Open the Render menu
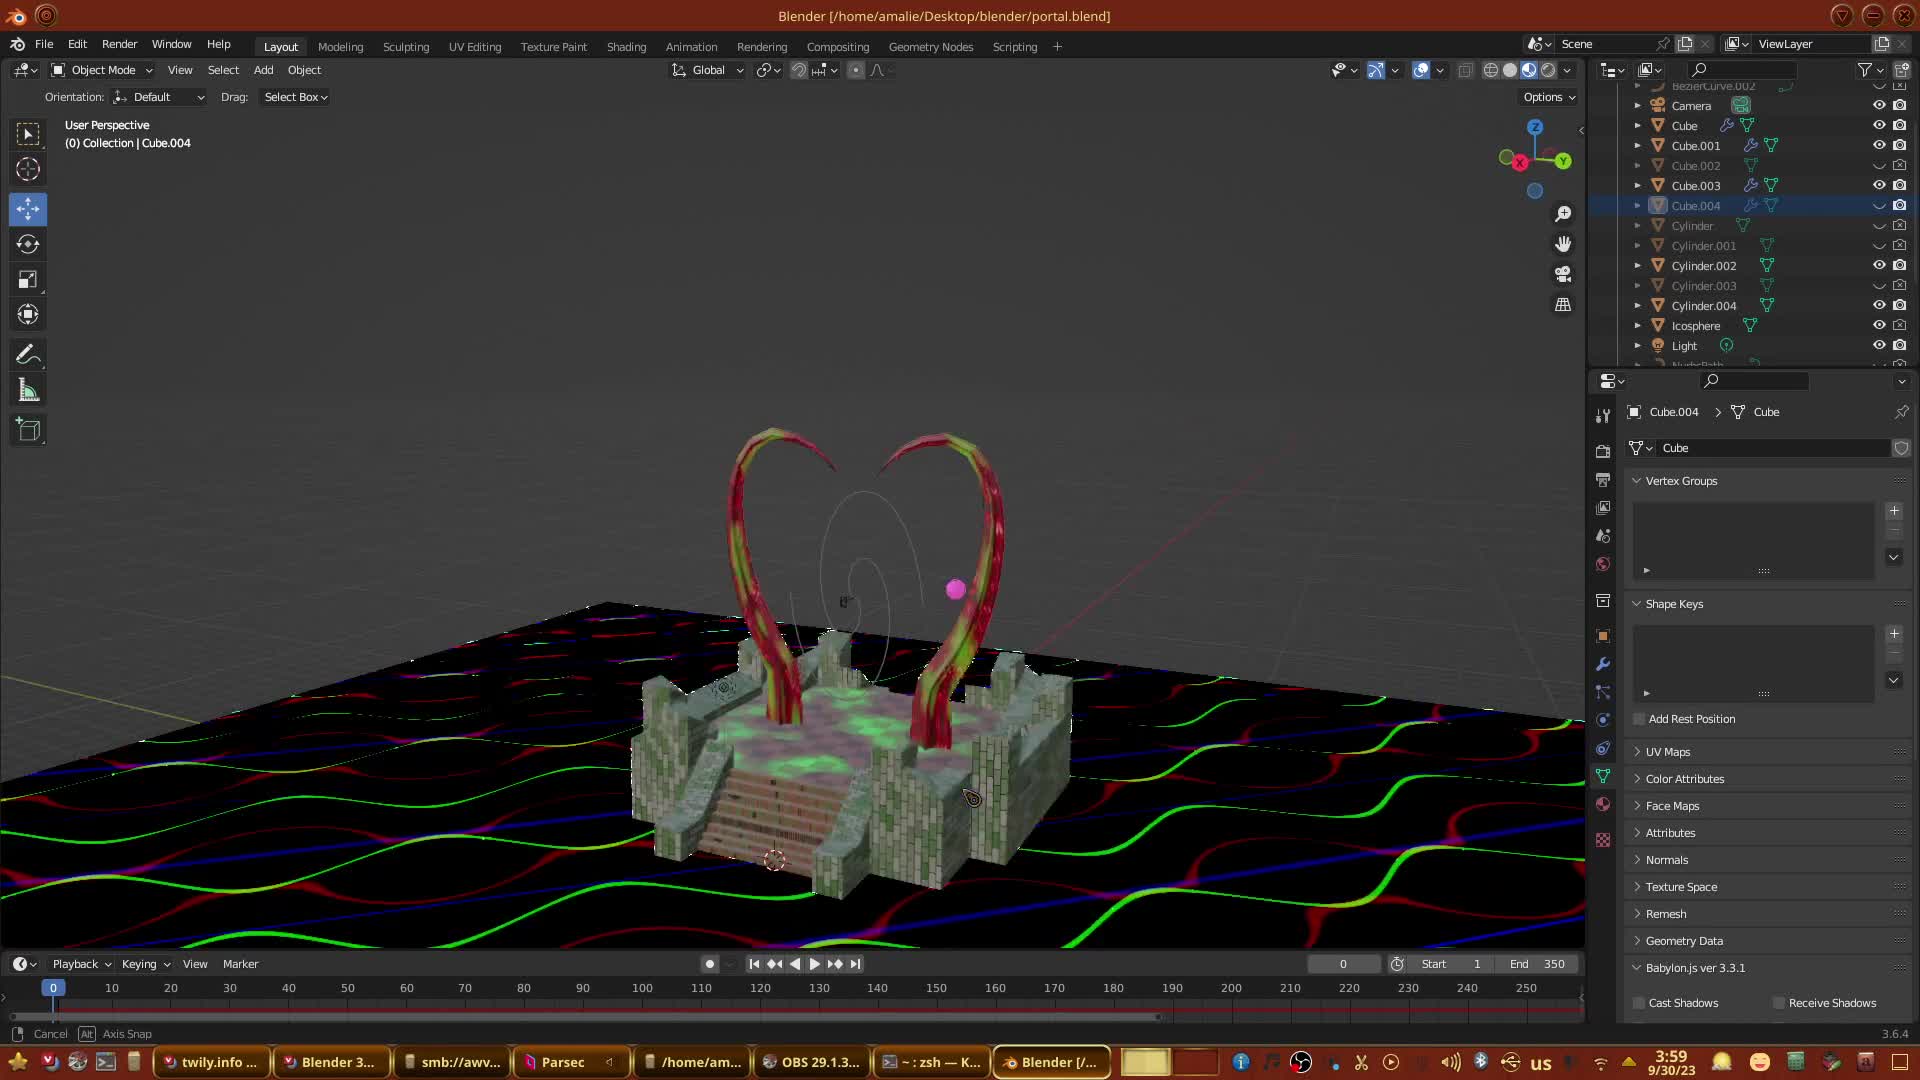 (x=119, y=44)
